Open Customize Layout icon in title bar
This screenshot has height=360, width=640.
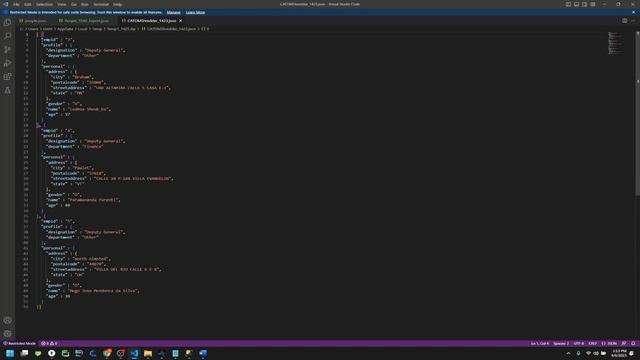(x=593, y=4)
